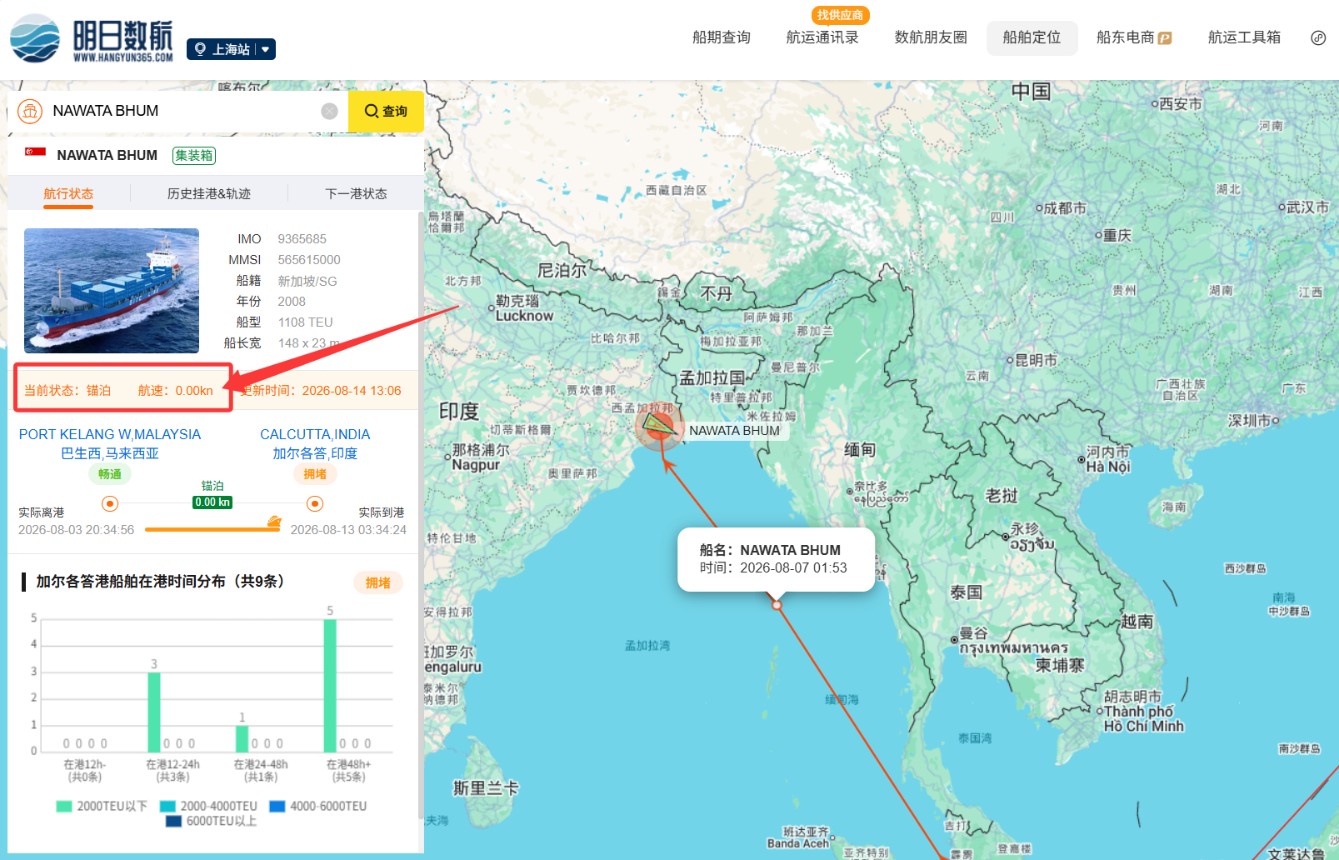Click the departure port circle marker

pyautogui.click(x=110, y=503)
